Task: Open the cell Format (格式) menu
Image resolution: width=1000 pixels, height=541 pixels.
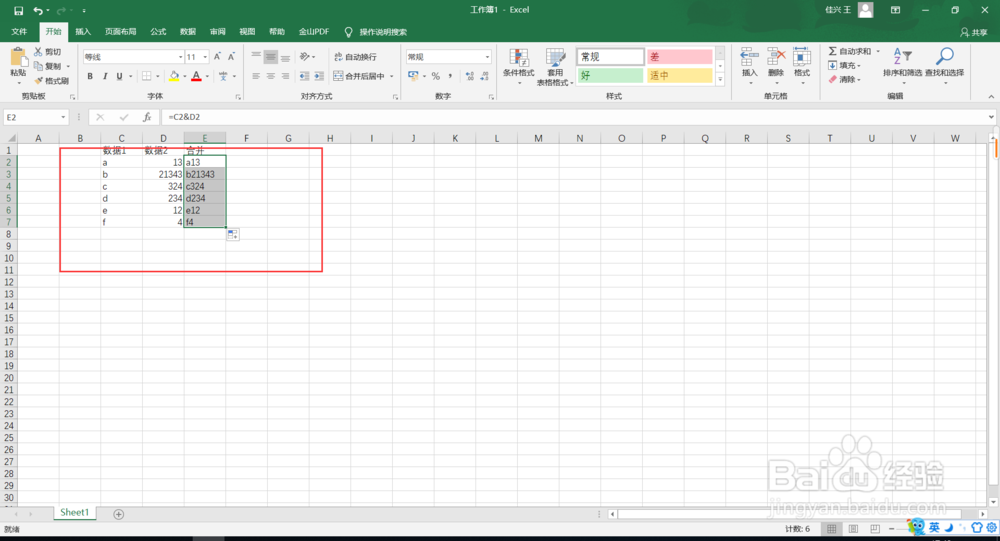Action: (802, 64)
